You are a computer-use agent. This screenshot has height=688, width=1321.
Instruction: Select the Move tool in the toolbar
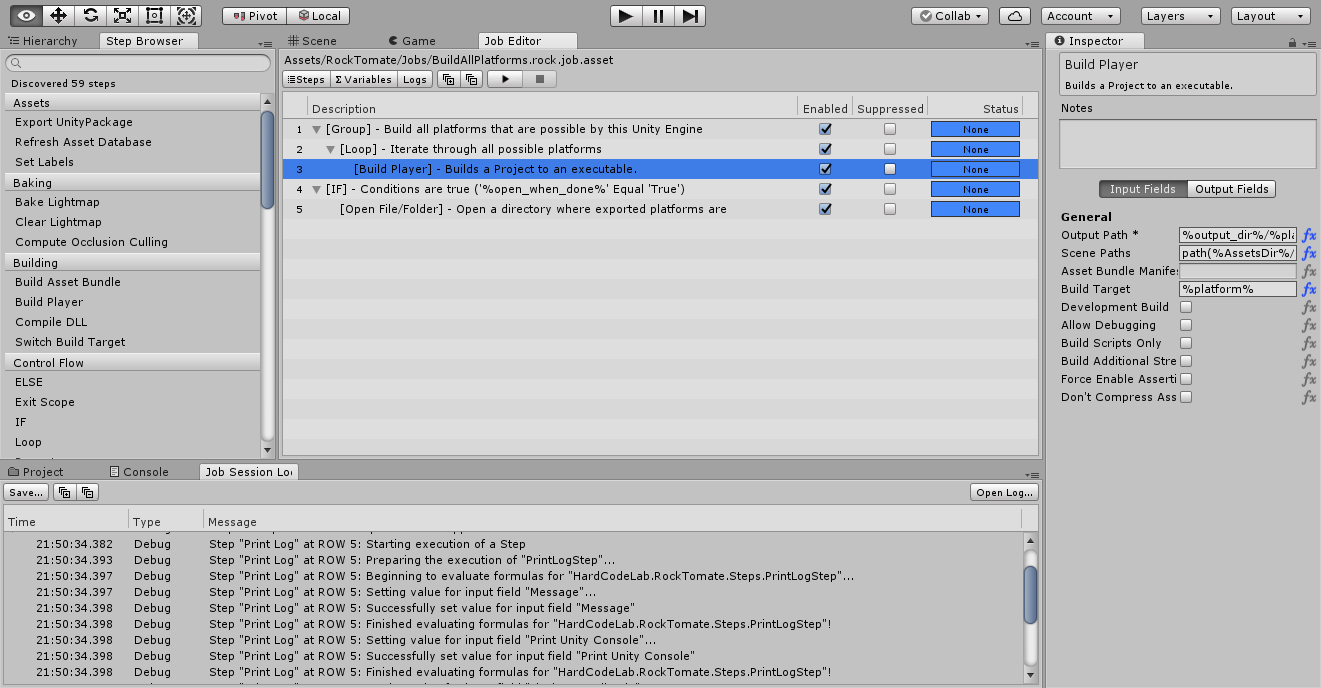click(x=58, y=16)
